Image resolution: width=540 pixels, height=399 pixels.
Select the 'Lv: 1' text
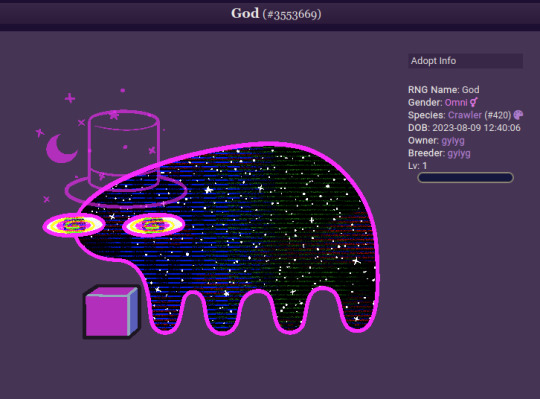click(x=417, y=166)
